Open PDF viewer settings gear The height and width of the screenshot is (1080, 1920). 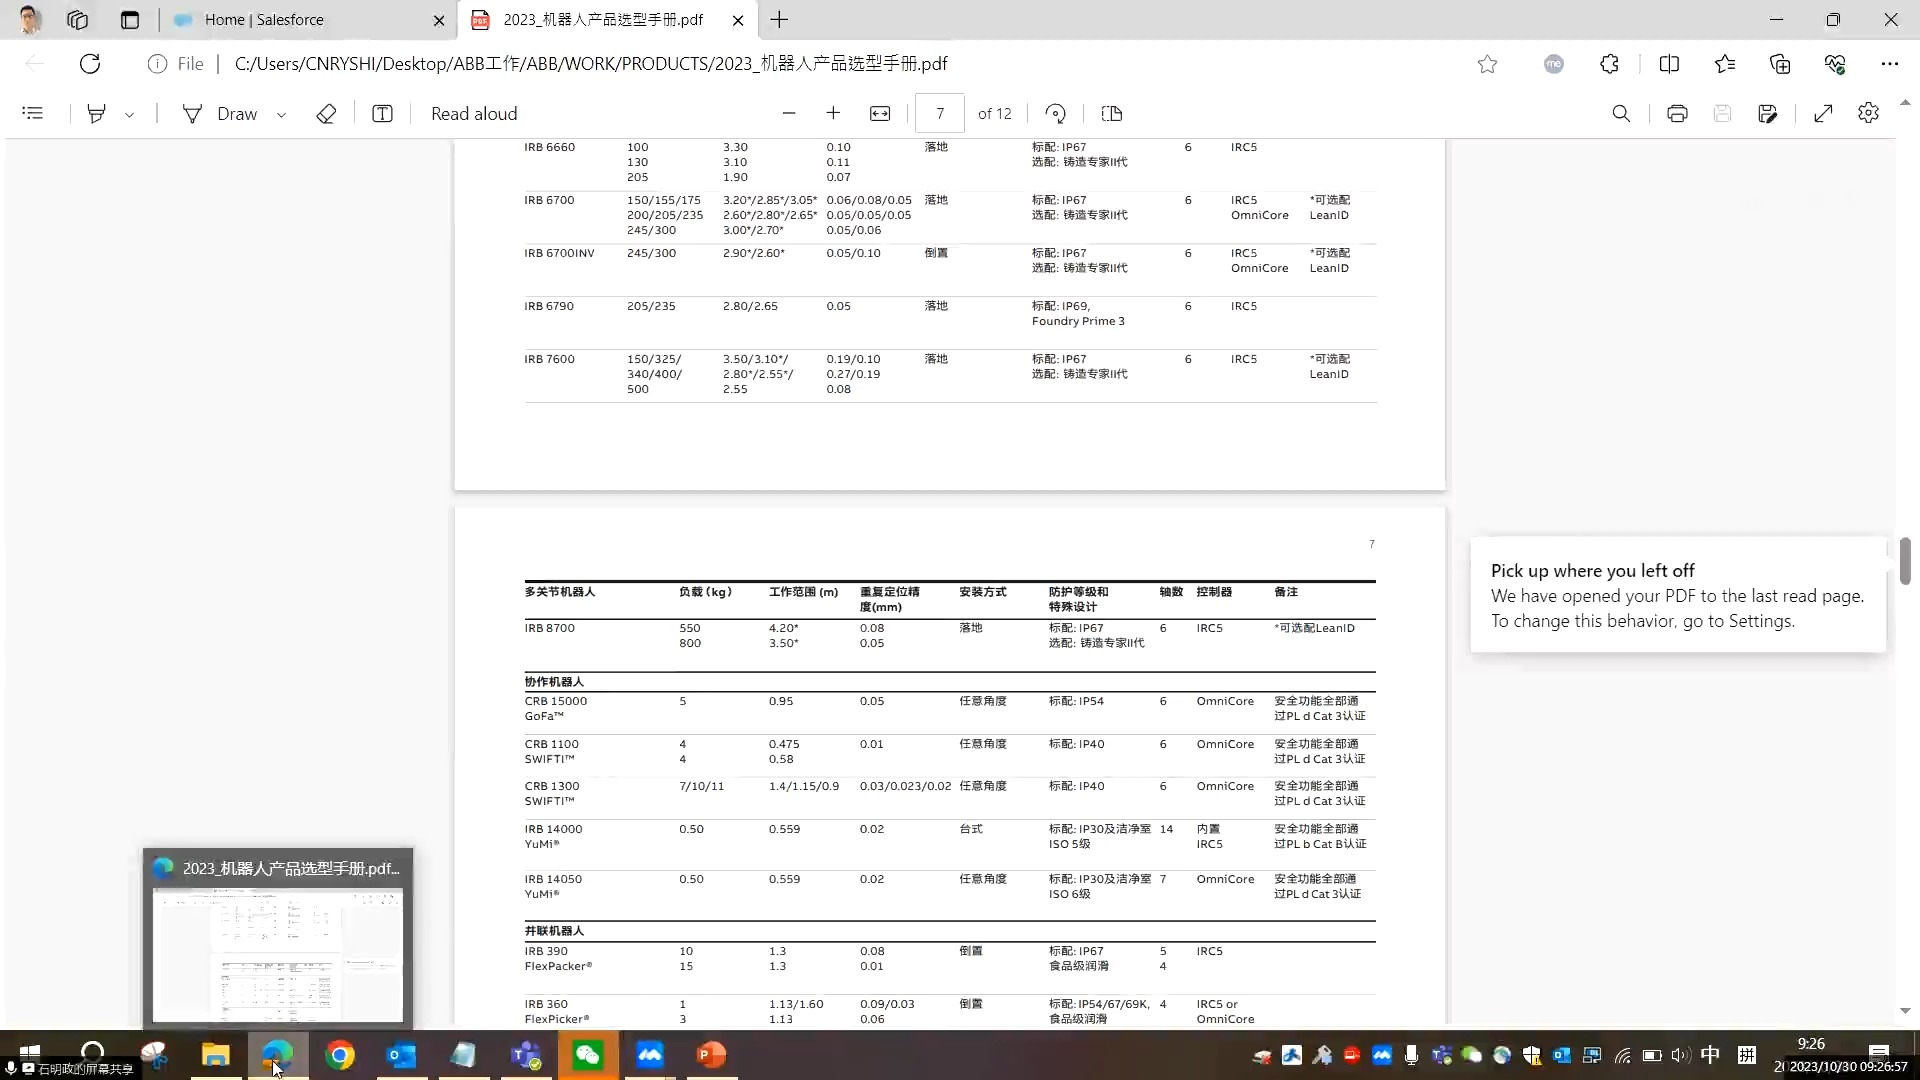click(x=1868, y=114)
